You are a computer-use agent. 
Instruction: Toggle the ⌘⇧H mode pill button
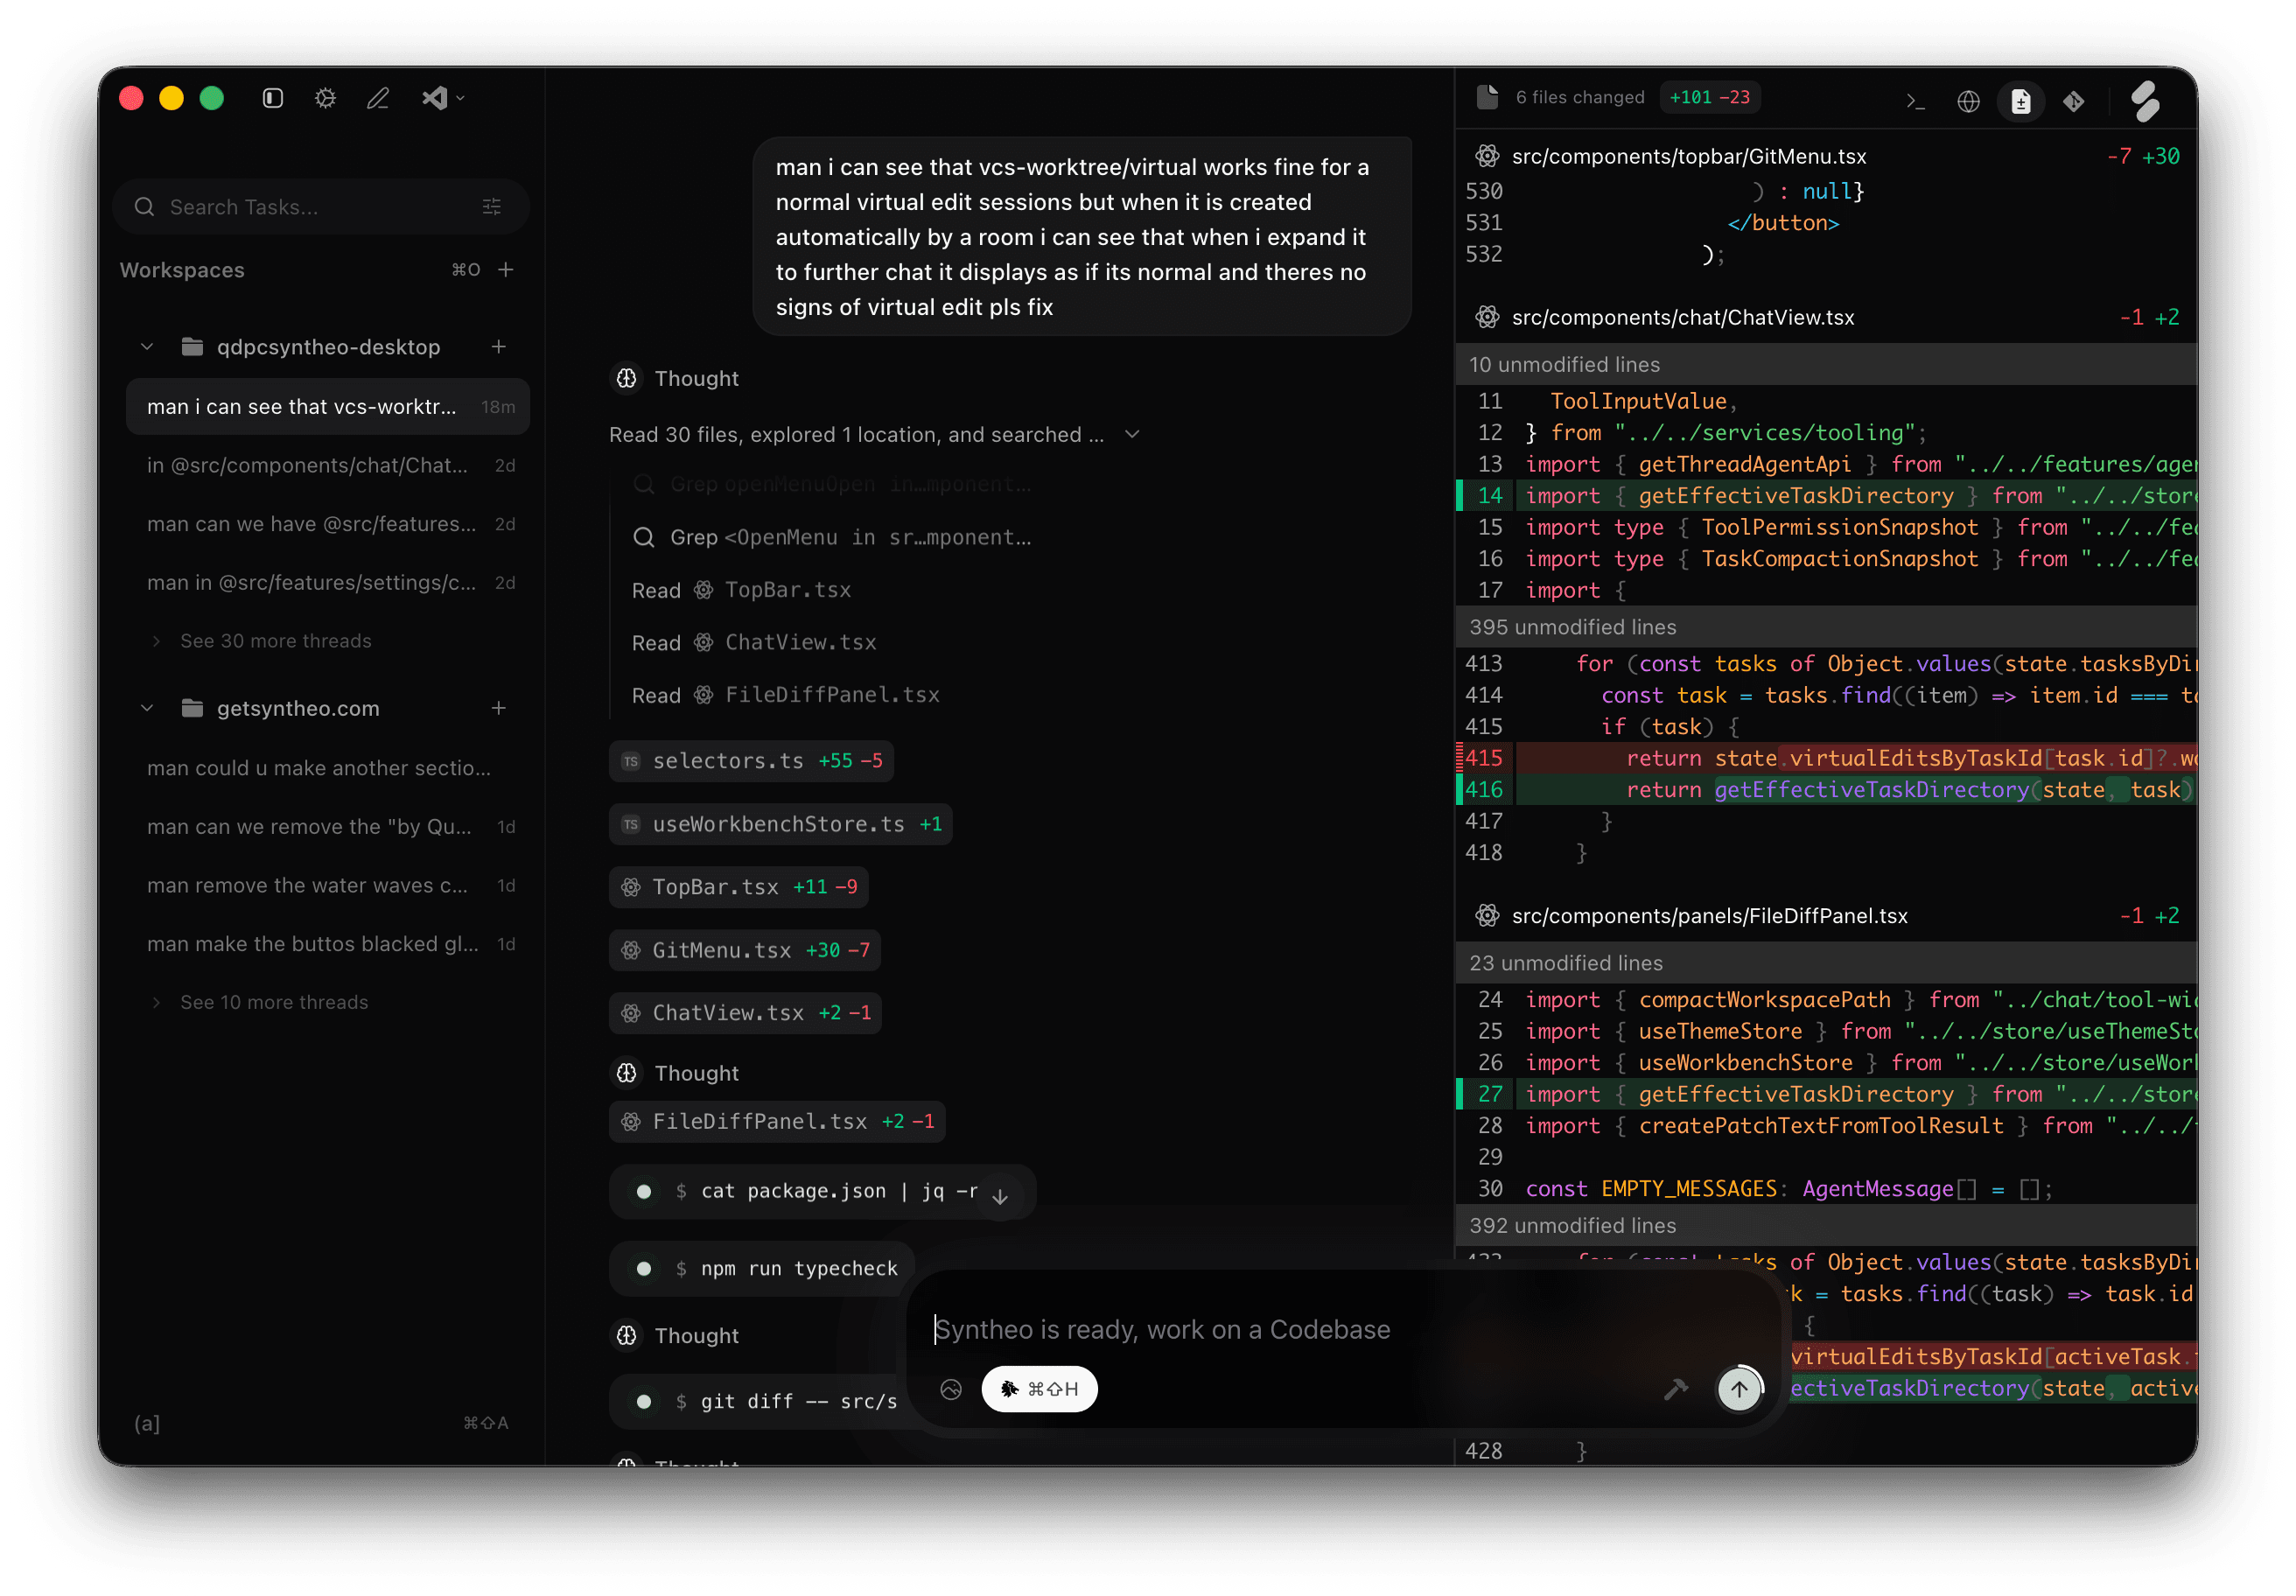point(1039,1390)
